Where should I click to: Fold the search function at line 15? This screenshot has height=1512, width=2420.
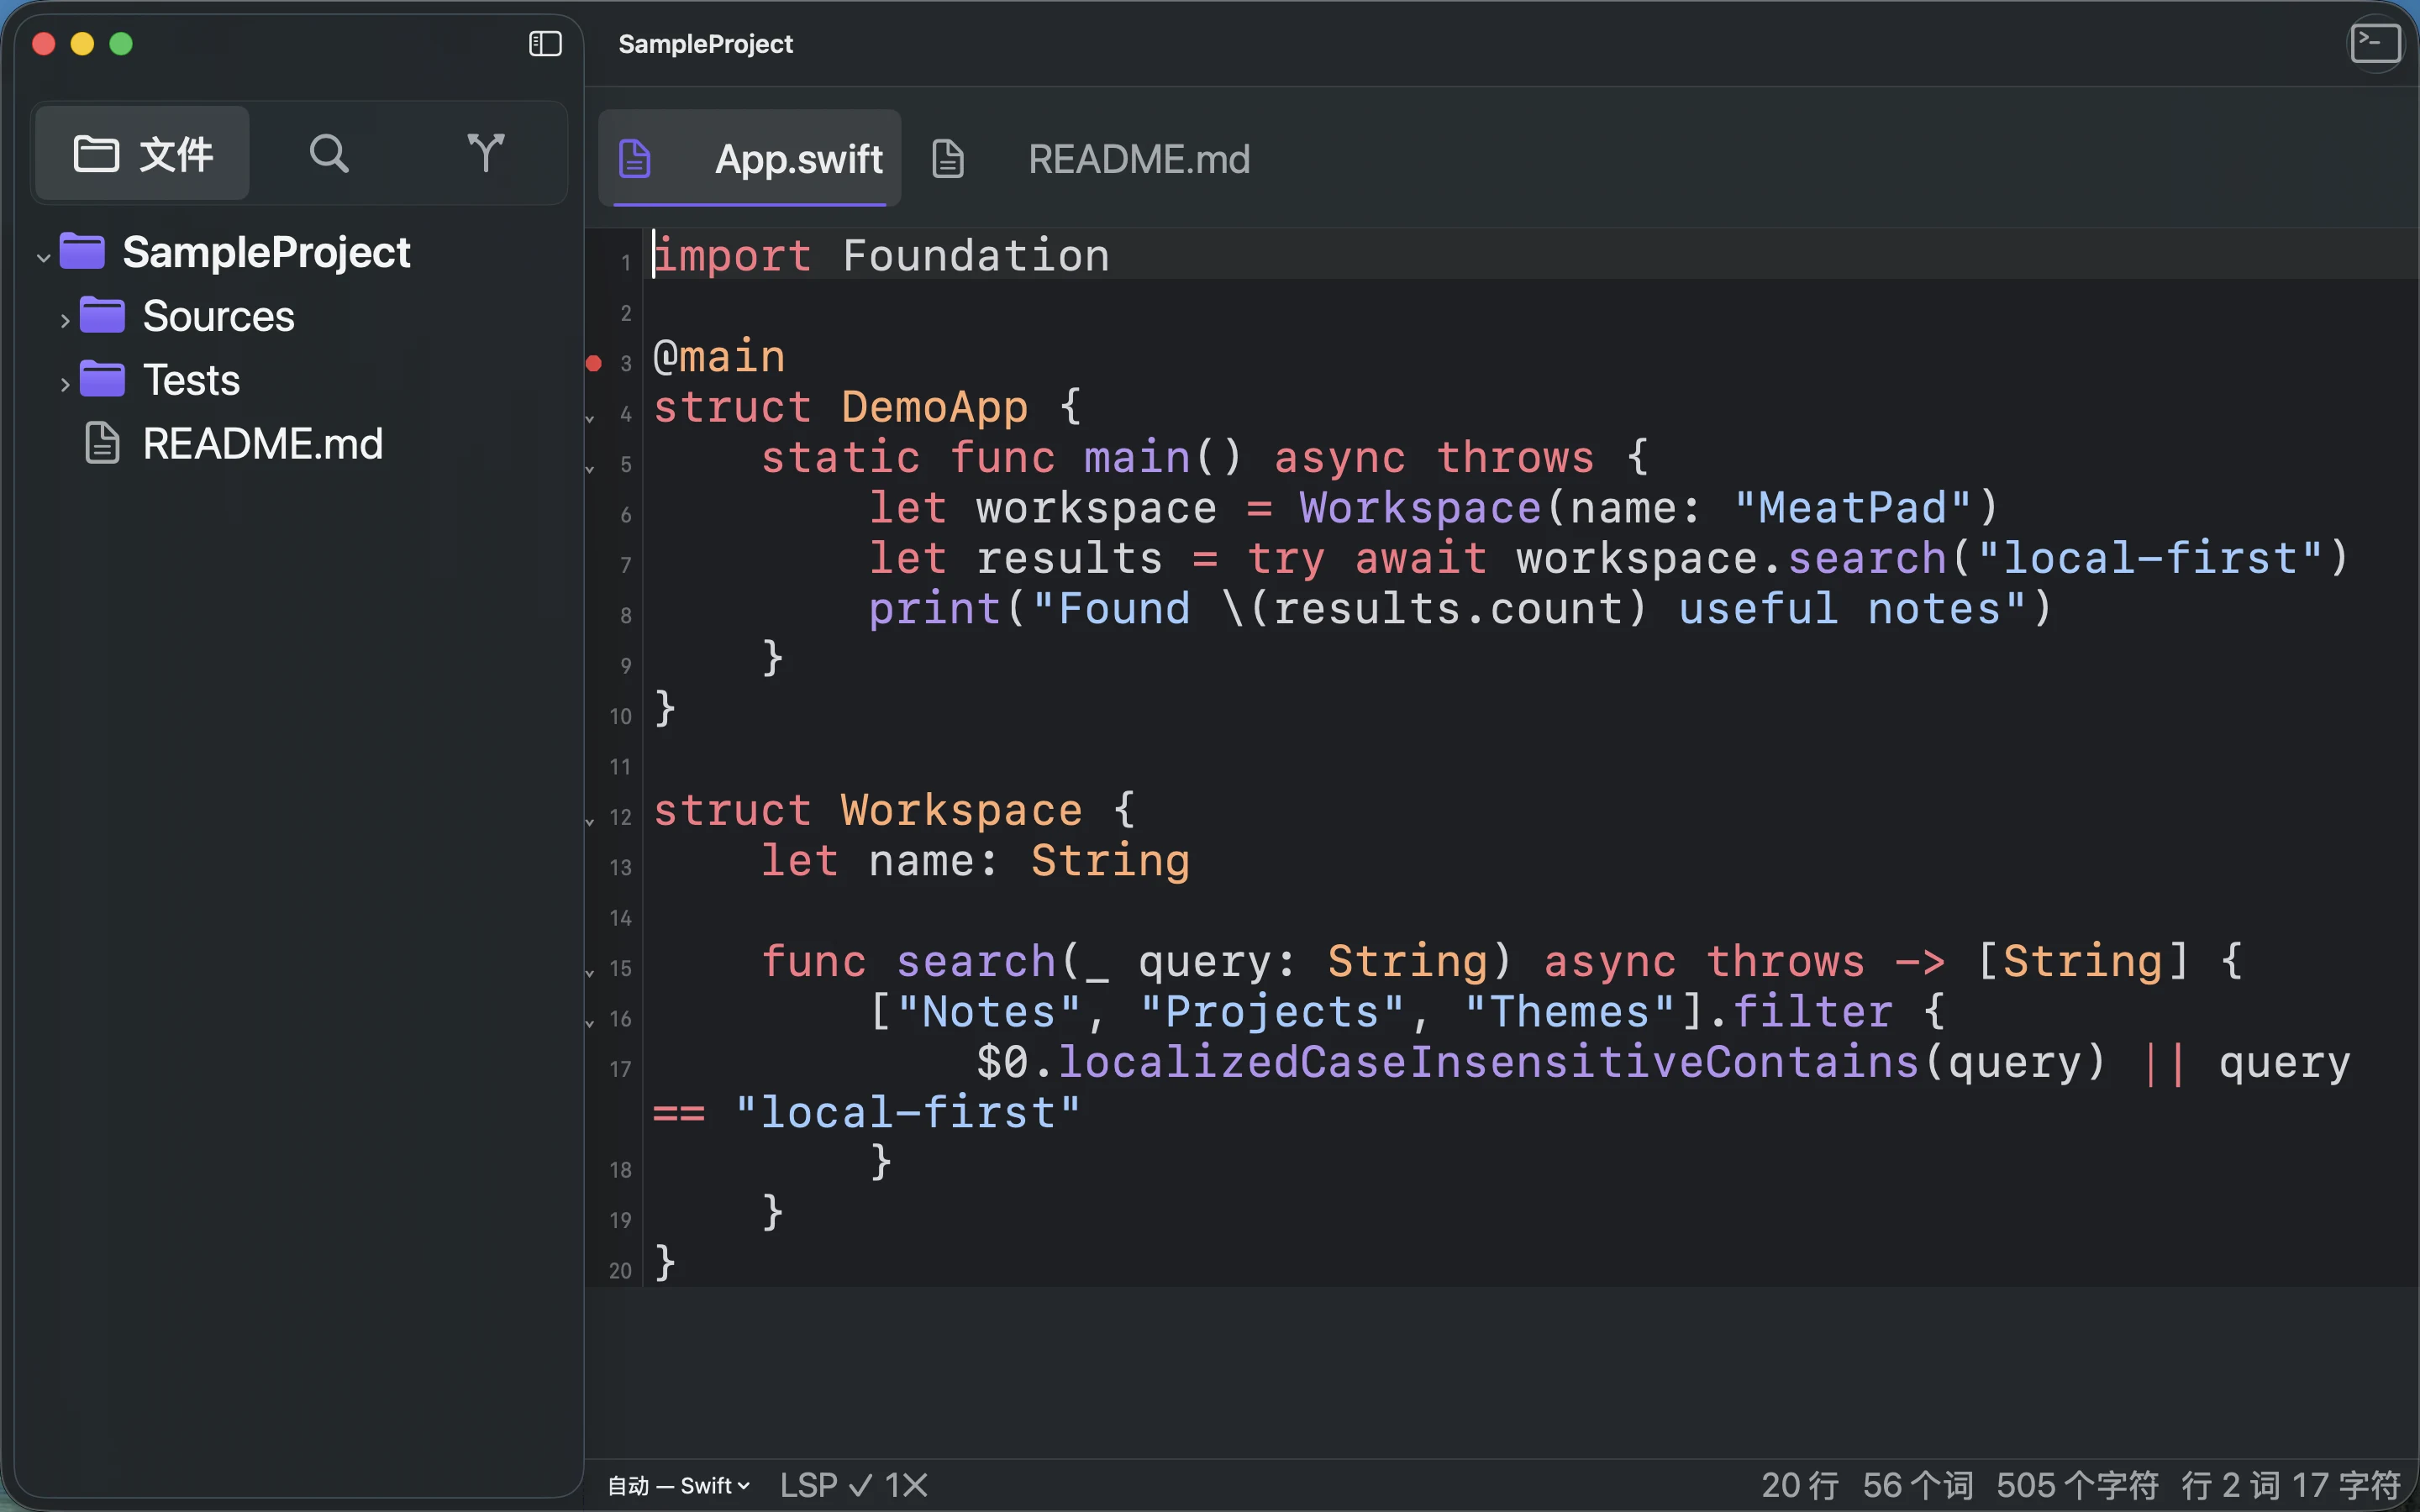click(590, 973)
